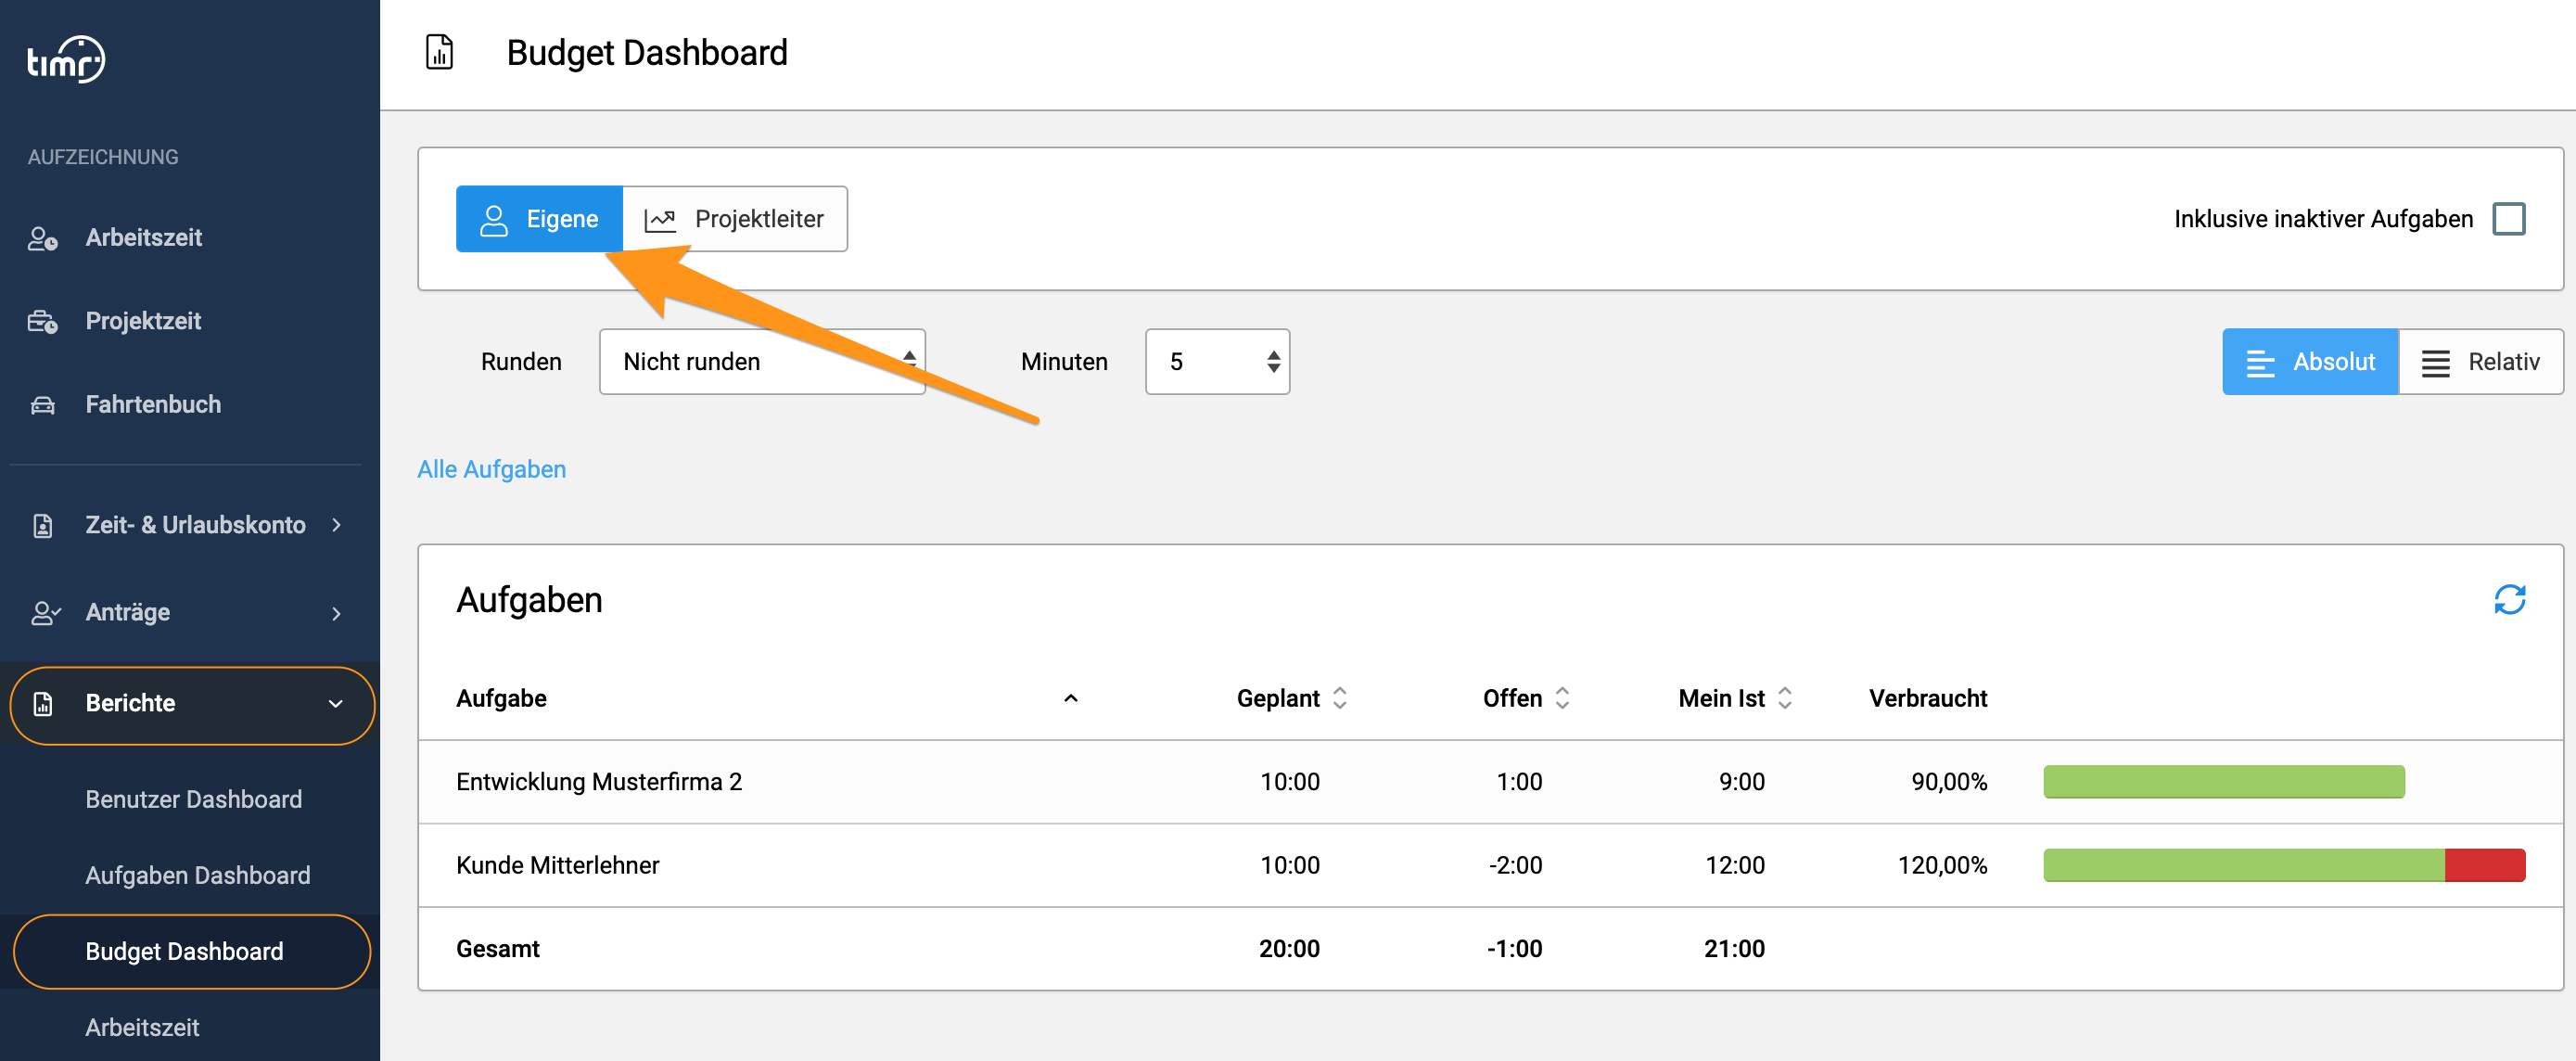This screenshot has width=2576, height=1061.
Task: Open the Runden dropdown
Action: click(x=762, y=362)
